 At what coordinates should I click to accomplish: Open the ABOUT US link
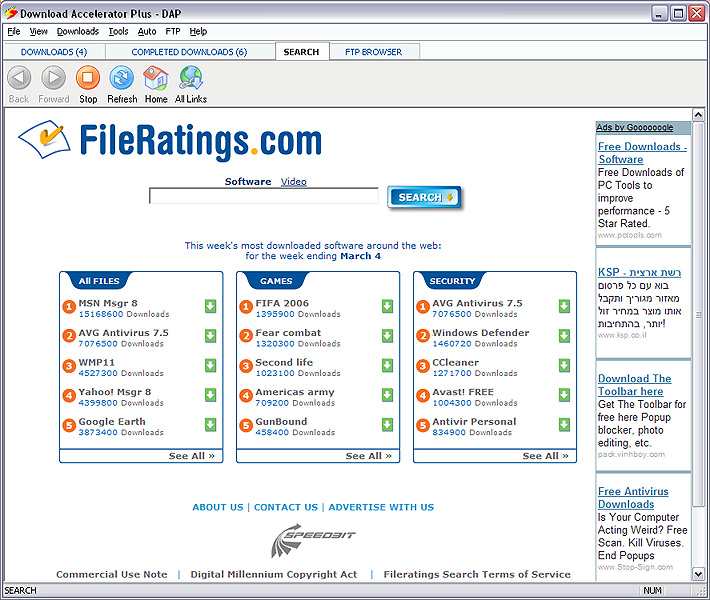pos(218,507)
